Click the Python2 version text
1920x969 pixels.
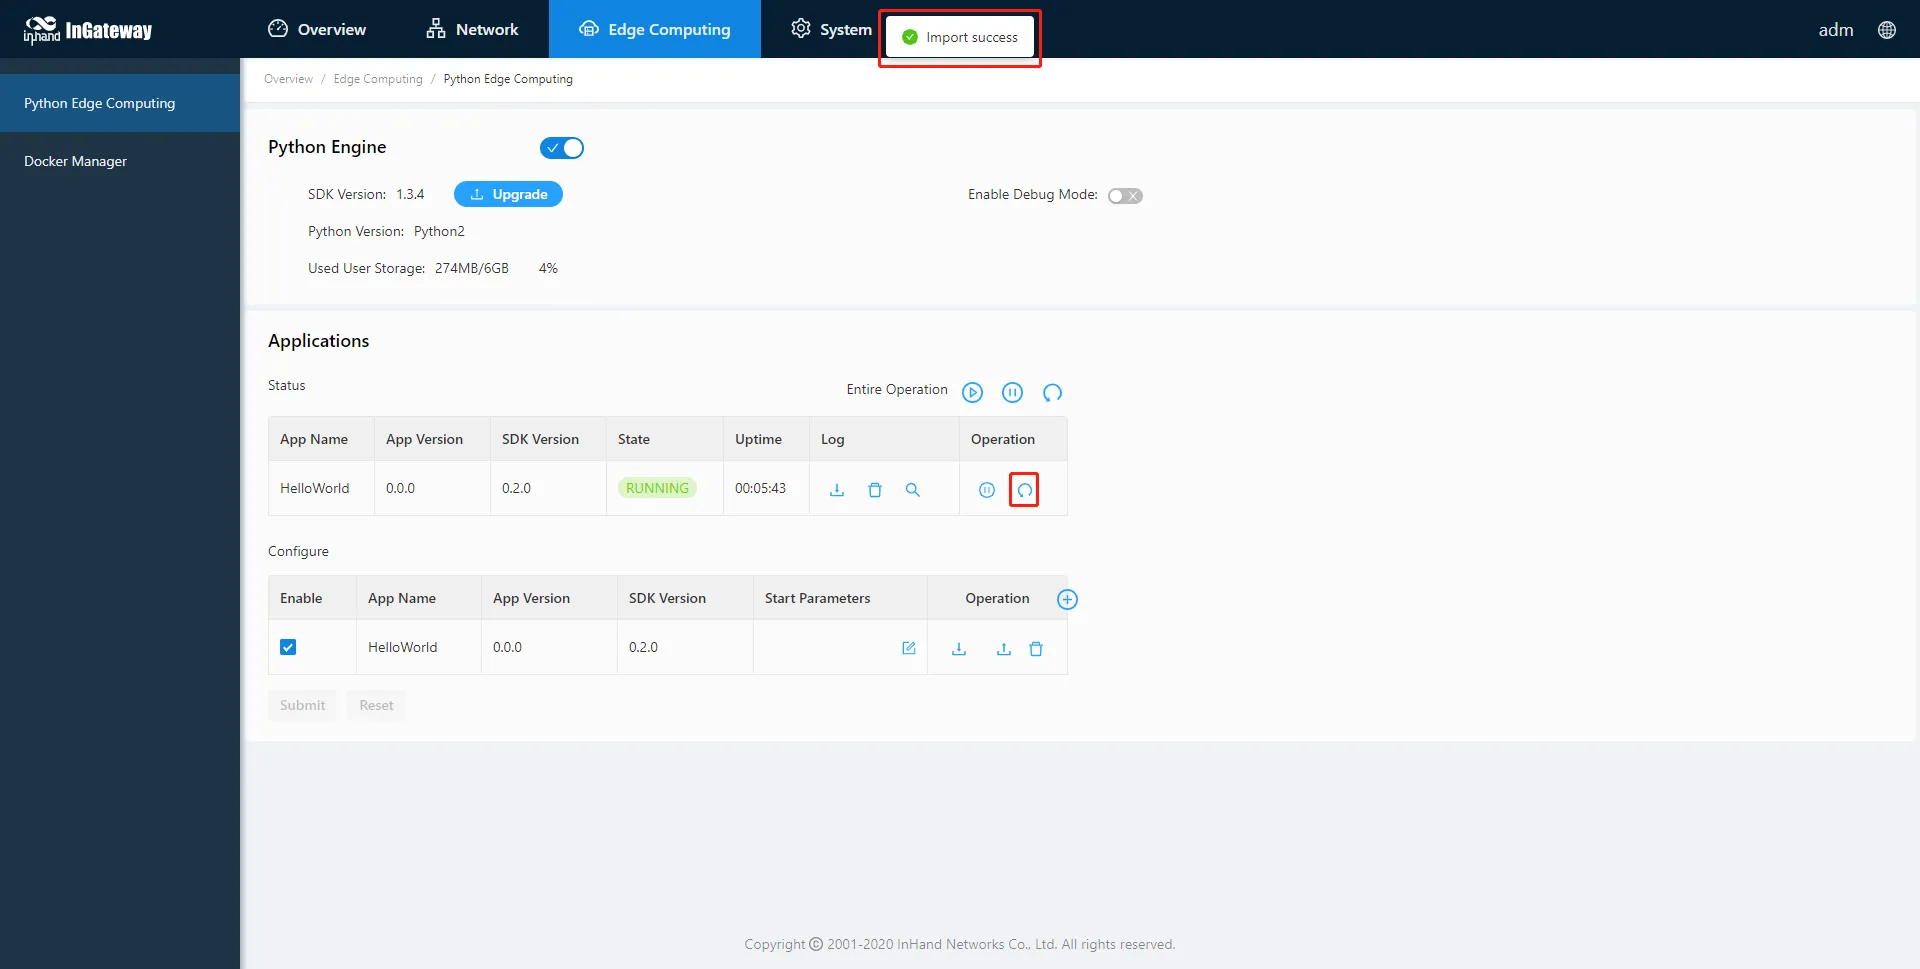tap(439, 231)
